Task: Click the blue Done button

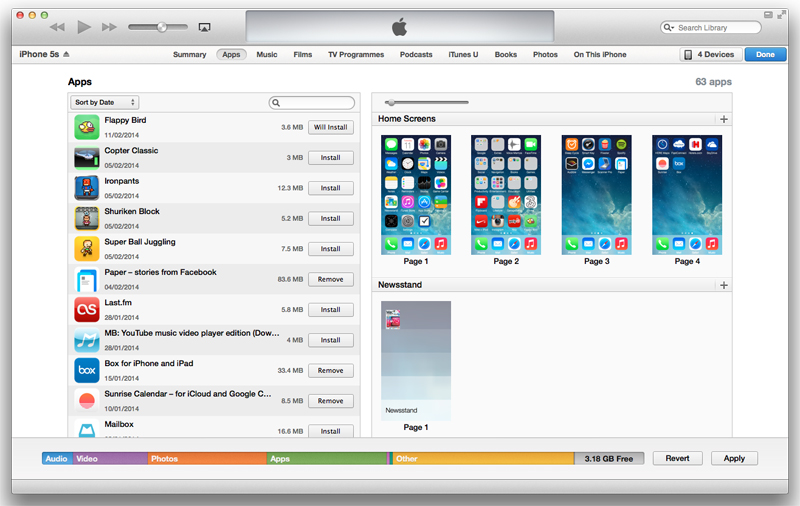Action: point(765,55)
